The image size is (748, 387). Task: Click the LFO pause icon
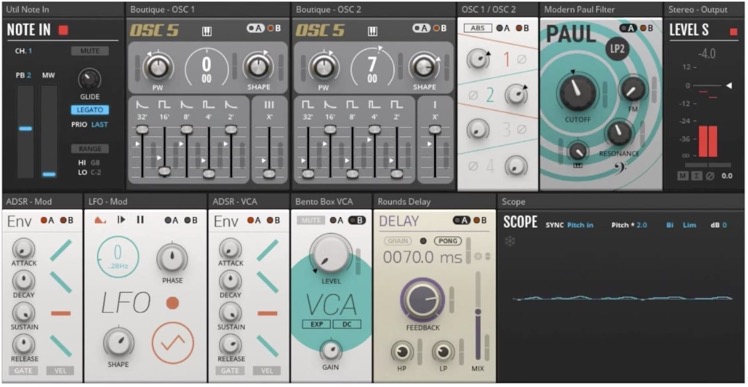pyautogui.click(x=140, y=220)
